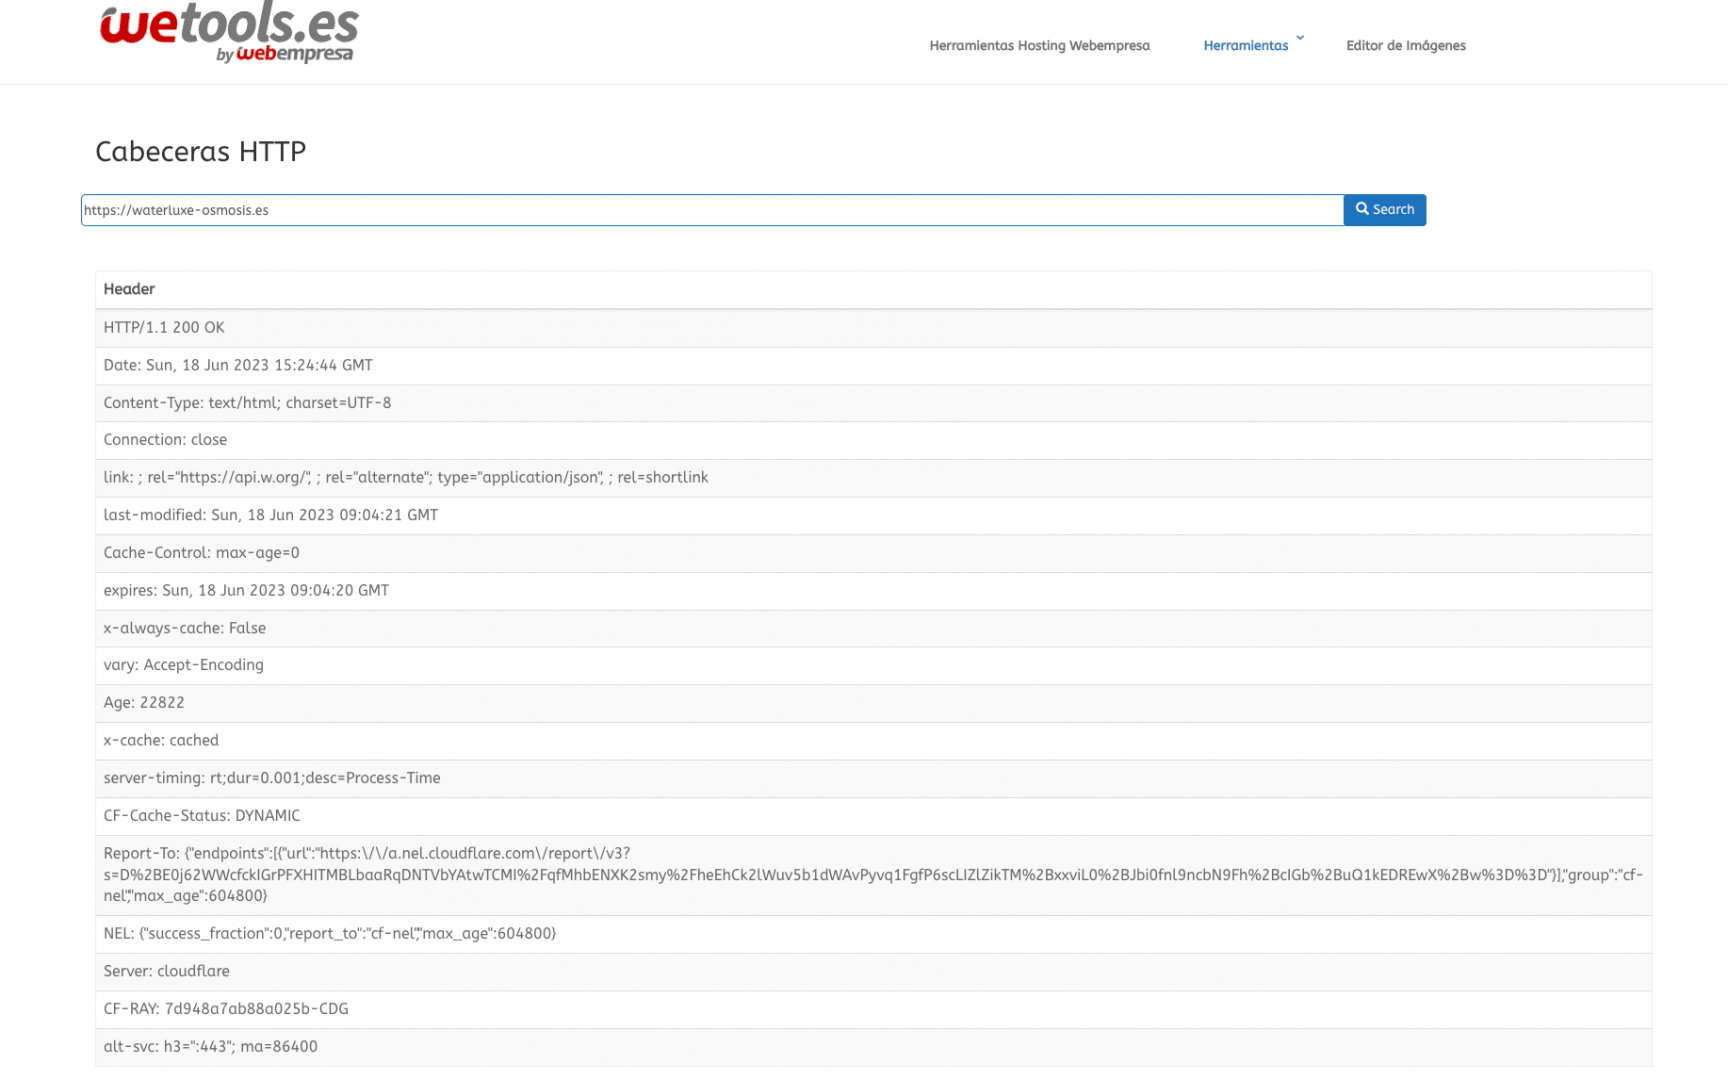Select the vary: Accept-Encoding row
Screen dimensions: 1728x1080
pos(873,665)
